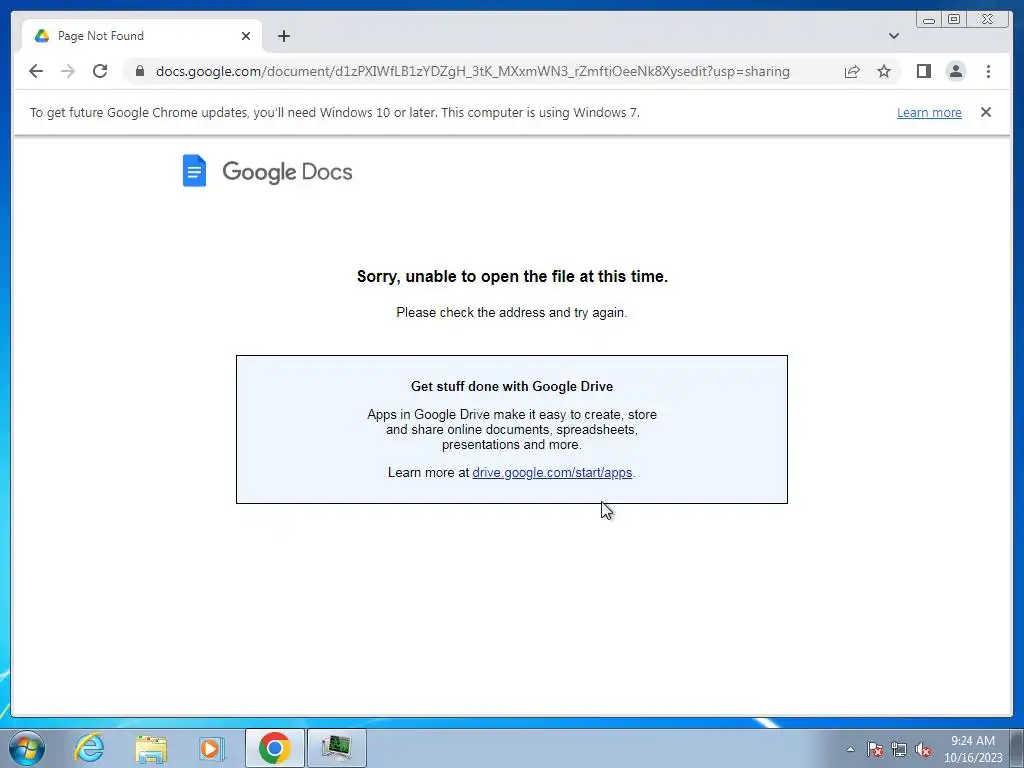The image size is (1024, 768).
Task: View site information lock icon
Action: pyautogui.click(x=140, y=71)
